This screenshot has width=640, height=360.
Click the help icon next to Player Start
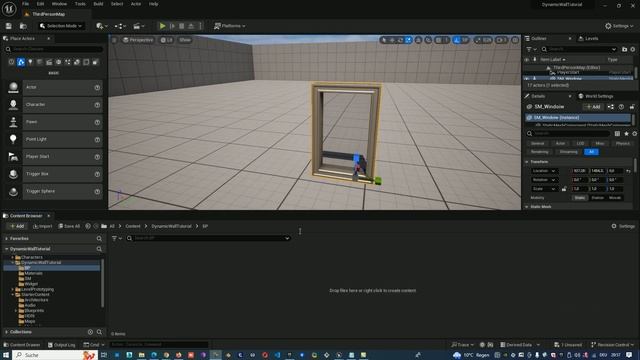pos(97,157)
